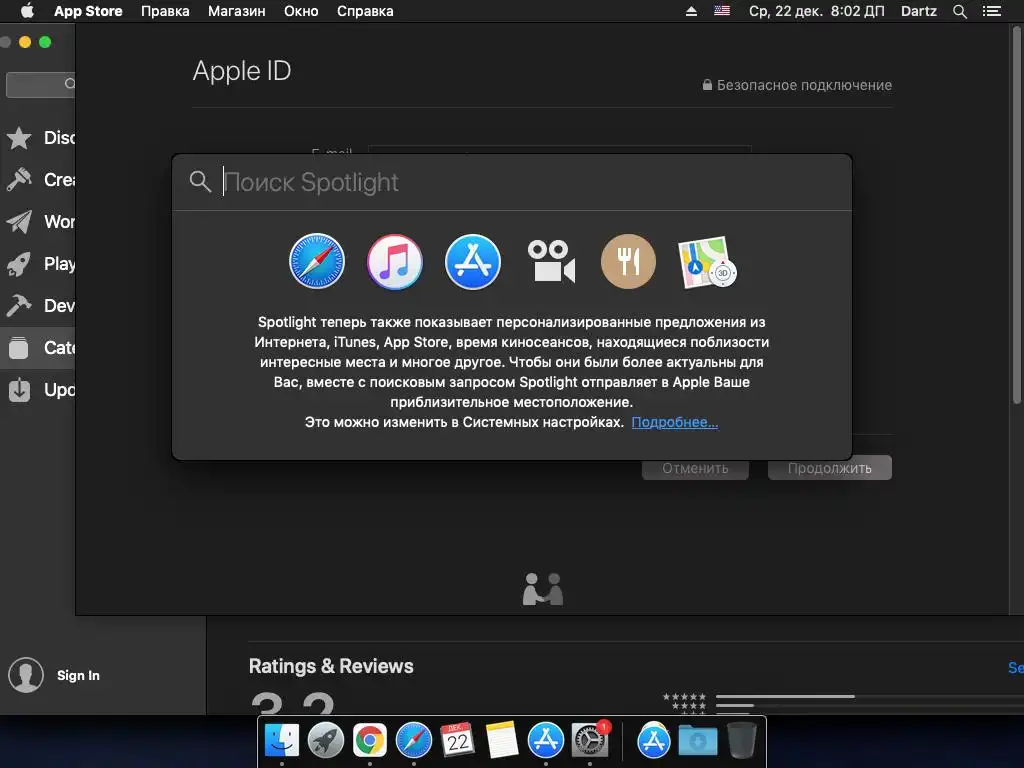Screen dimensions: 1024x768
Task: Open Google Chrome from the Dock
Action: [370, 741]
